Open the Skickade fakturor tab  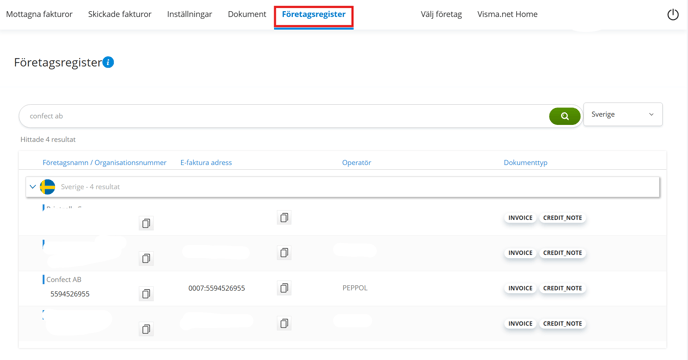[119, 14]
